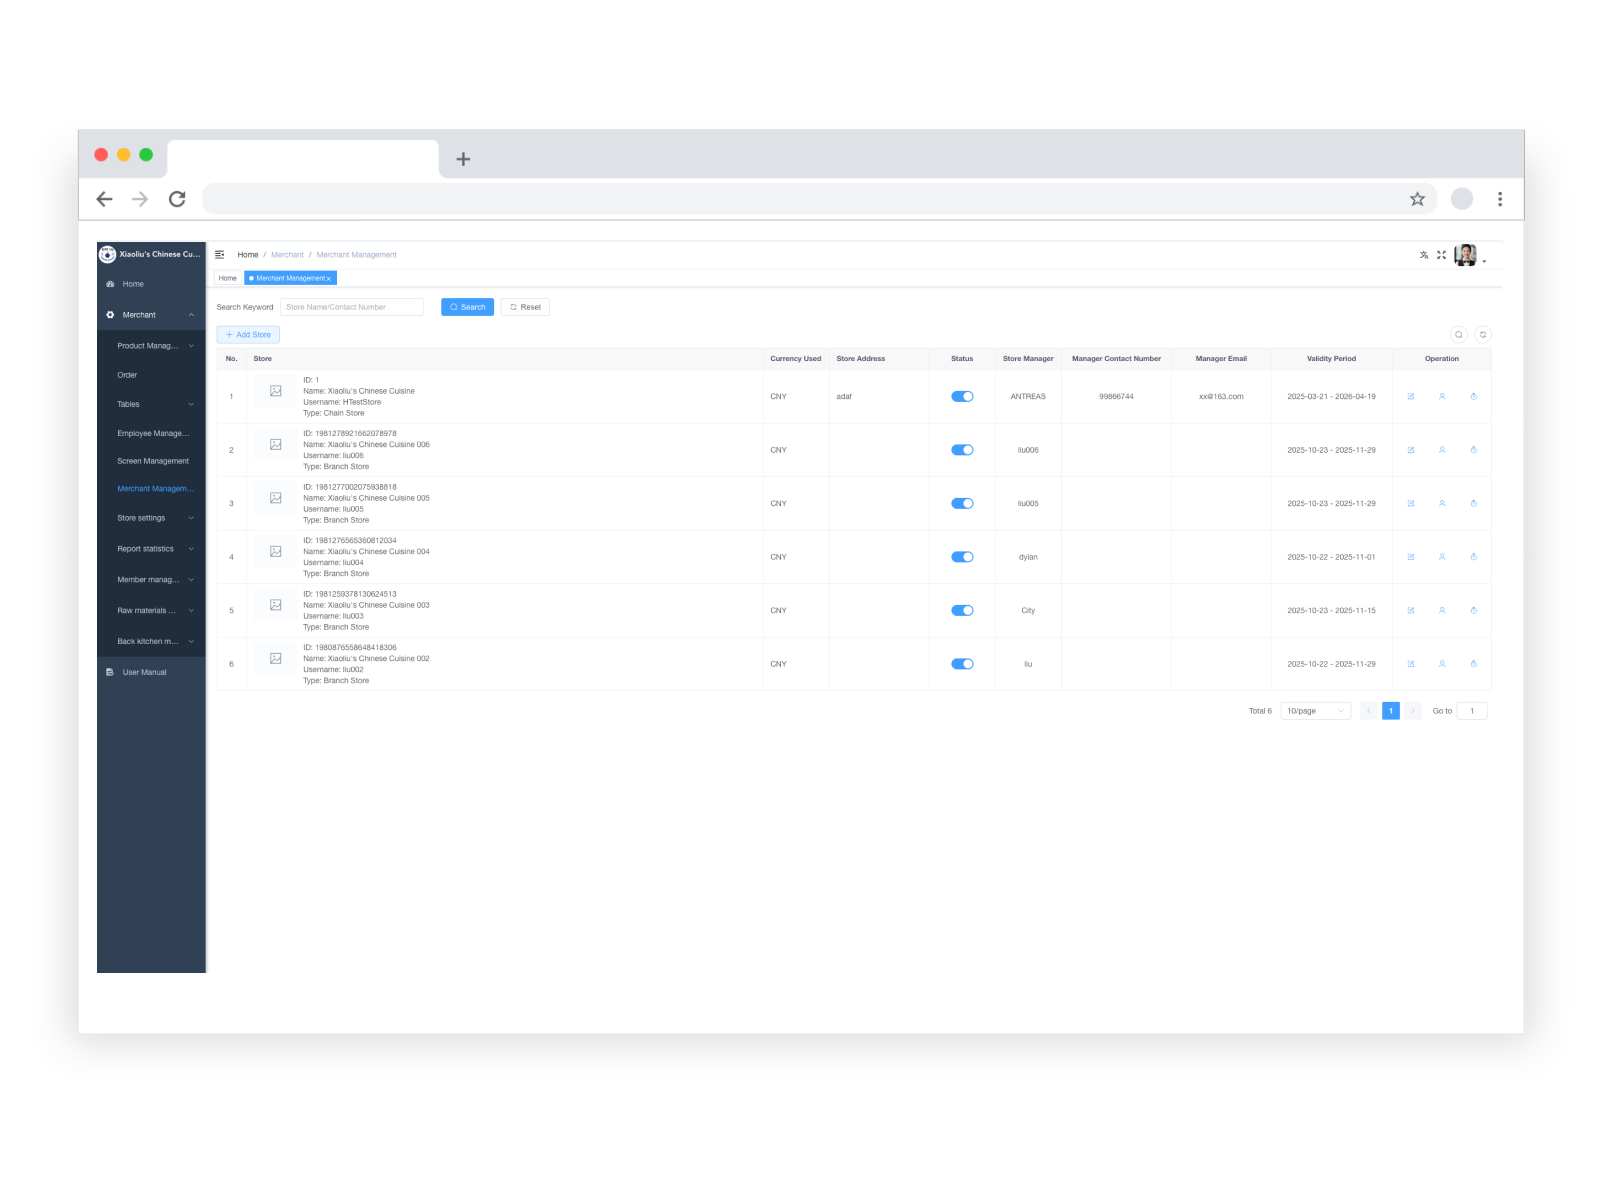1600x1200 pixels.
Task: Open the 10/page page-size dropdown
Action: [x=1315, y=711]
